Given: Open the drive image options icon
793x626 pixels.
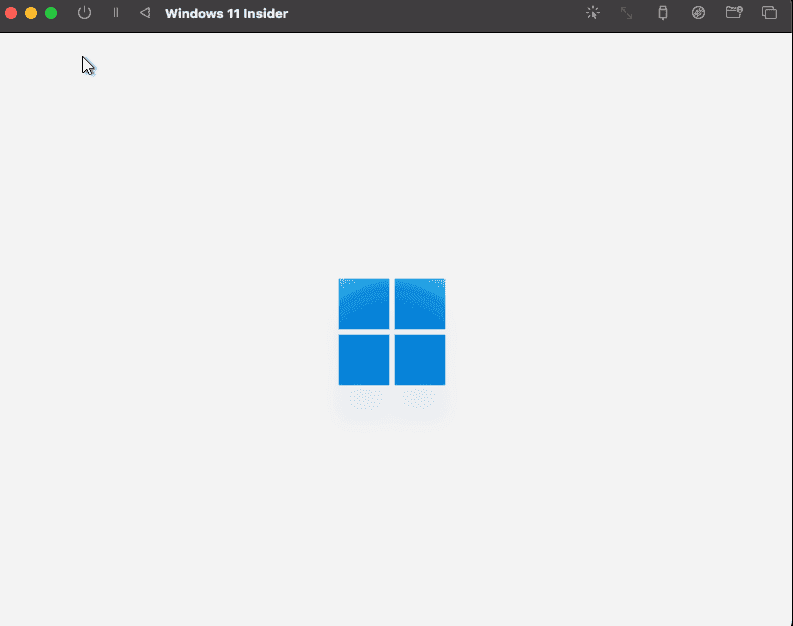Looking at the screenshot, I should pos(698,13).
